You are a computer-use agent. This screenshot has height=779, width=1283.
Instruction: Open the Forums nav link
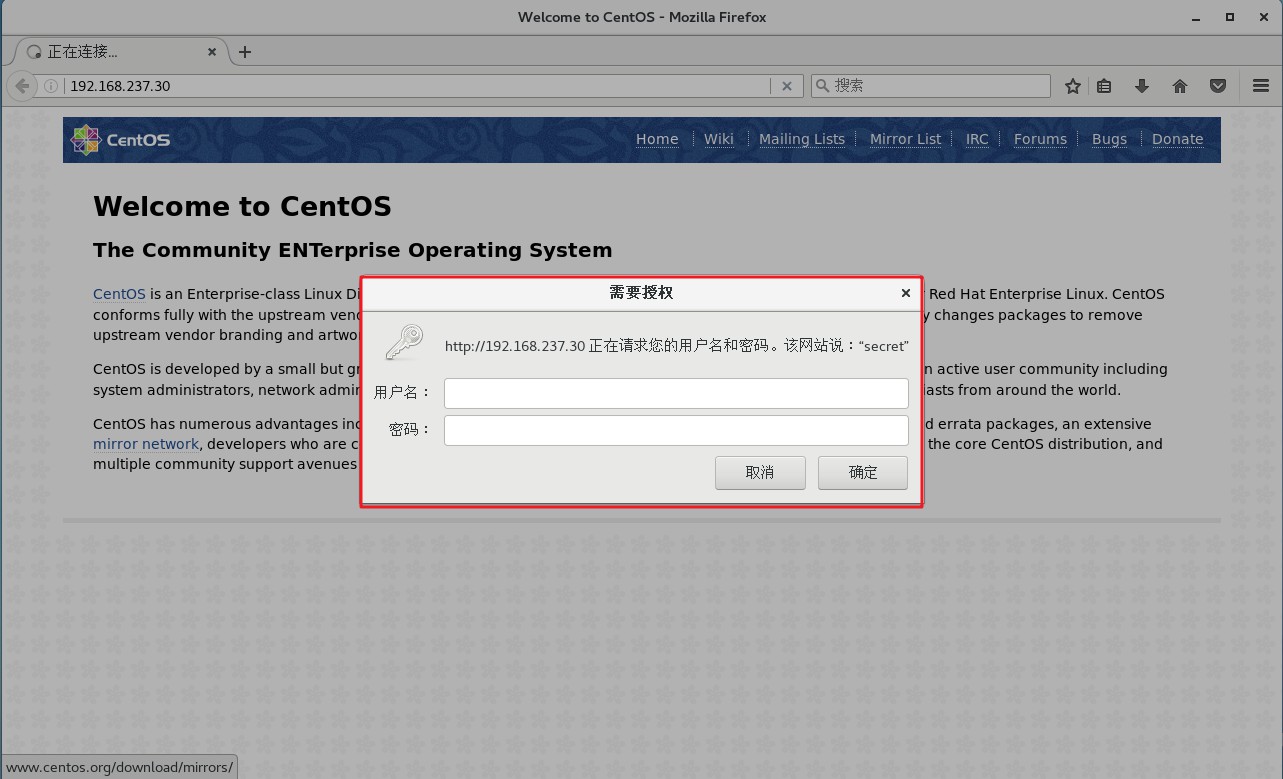coord(1040,139)
